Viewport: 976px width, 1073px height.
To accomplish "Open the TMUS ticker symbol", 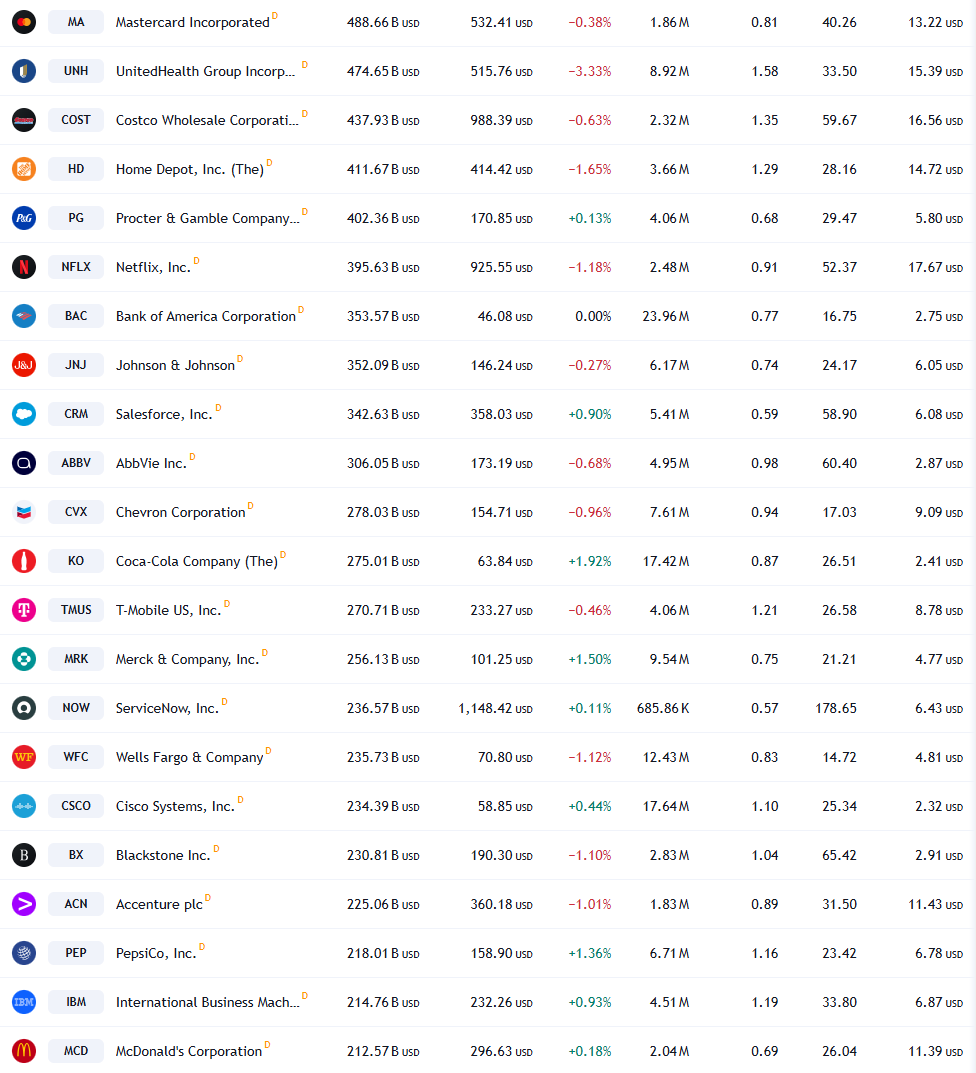I will point(76,610).
